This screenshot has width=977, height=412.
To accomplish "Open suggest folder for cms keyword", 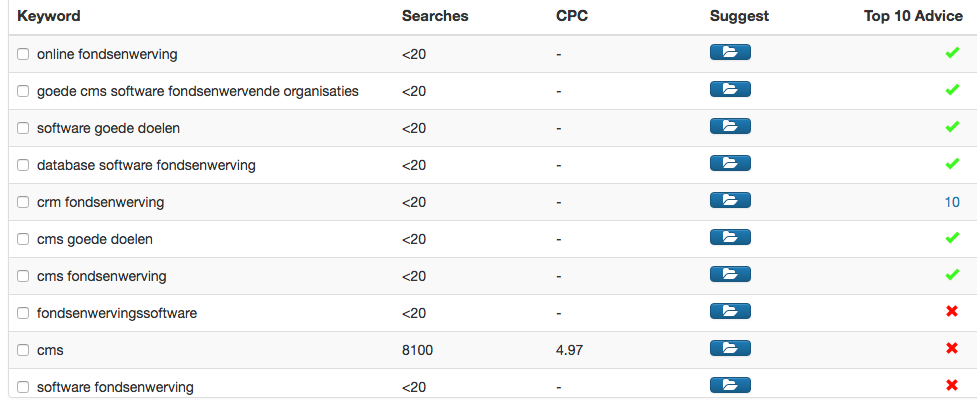I will click(729, 349).
